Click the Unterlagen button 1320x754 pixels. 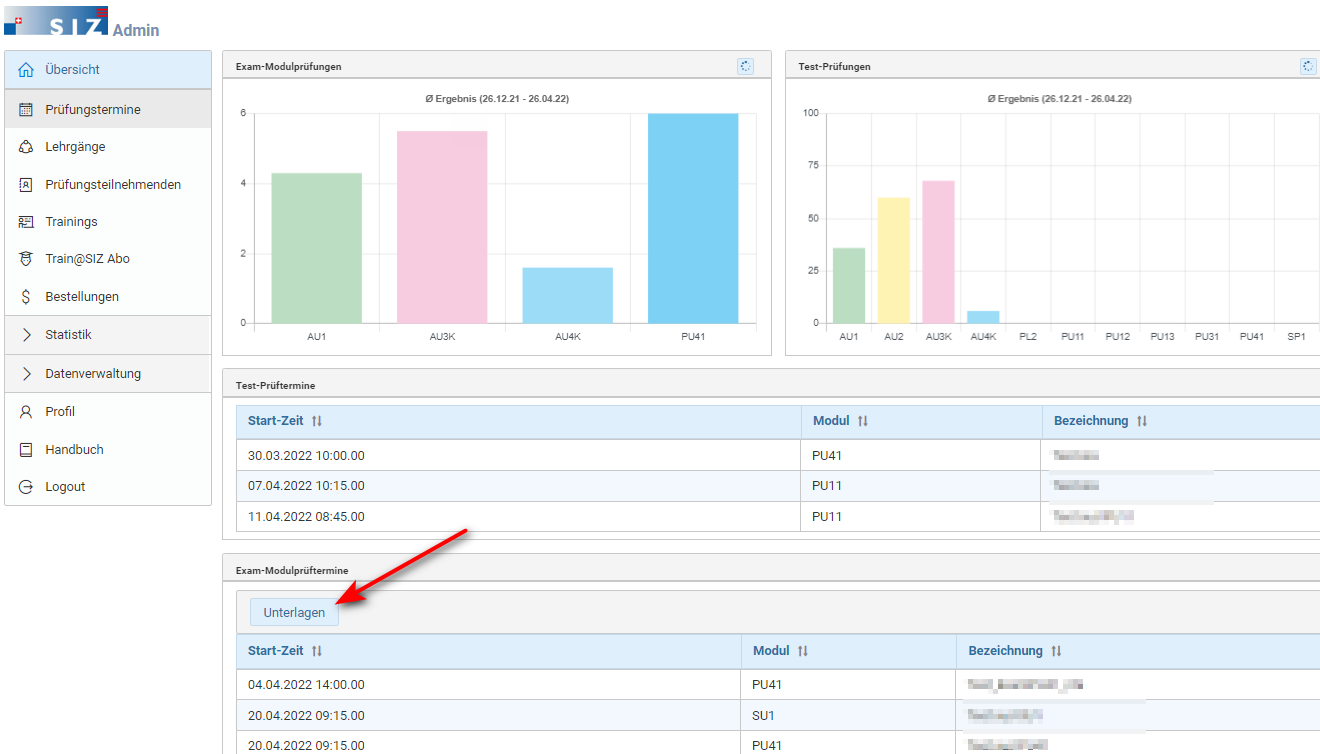pos(294,613)
